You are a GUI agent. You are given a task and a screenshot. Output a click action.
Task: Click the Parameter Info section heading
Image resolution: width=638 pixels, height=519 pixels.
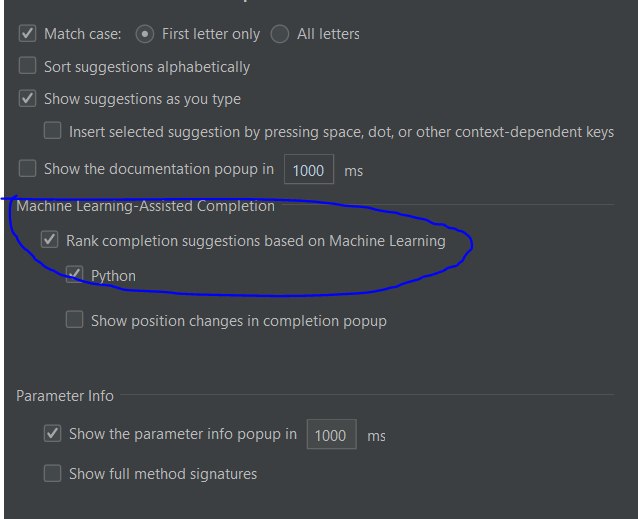[x=65, y=396]
